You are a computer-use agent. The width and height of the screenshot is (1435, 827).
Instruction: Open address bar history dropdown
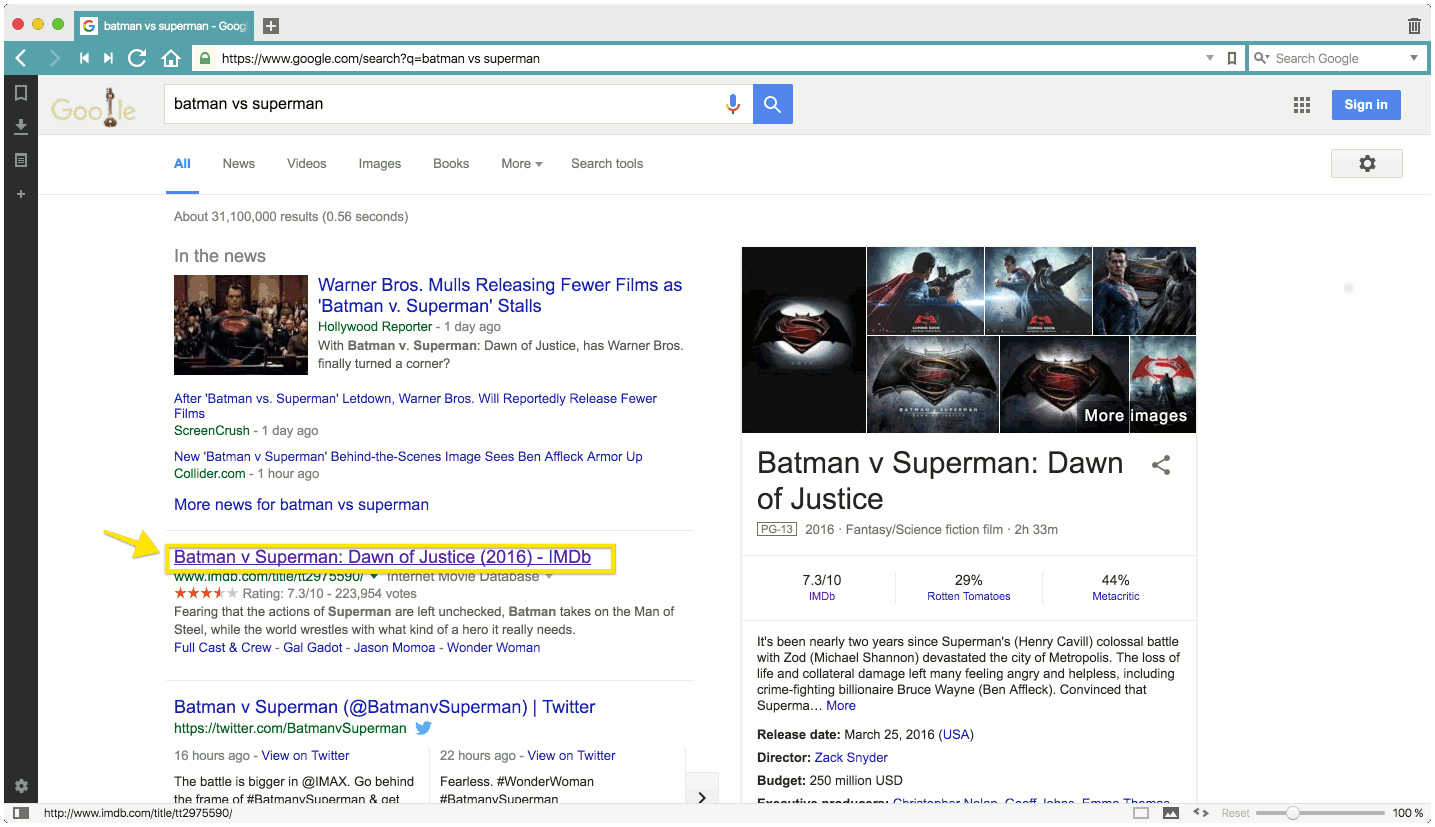(x=1210, y=58)
